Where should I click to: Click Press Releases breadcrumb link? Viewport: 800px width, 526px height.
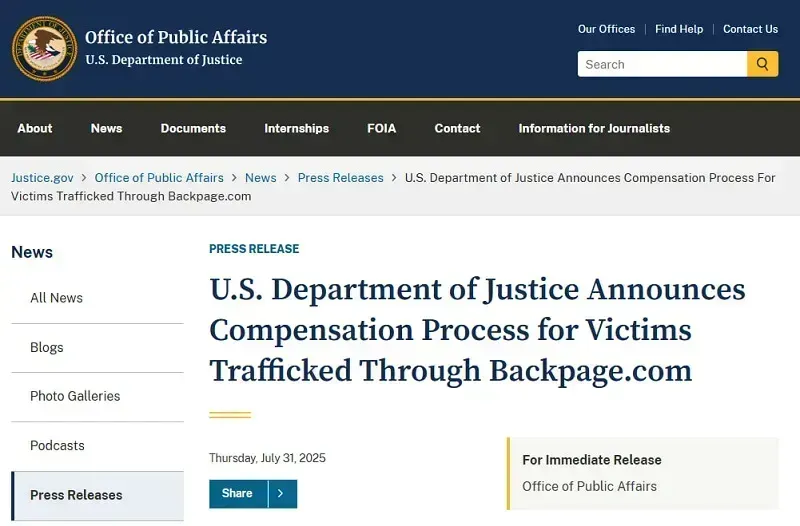pos(340,178)
